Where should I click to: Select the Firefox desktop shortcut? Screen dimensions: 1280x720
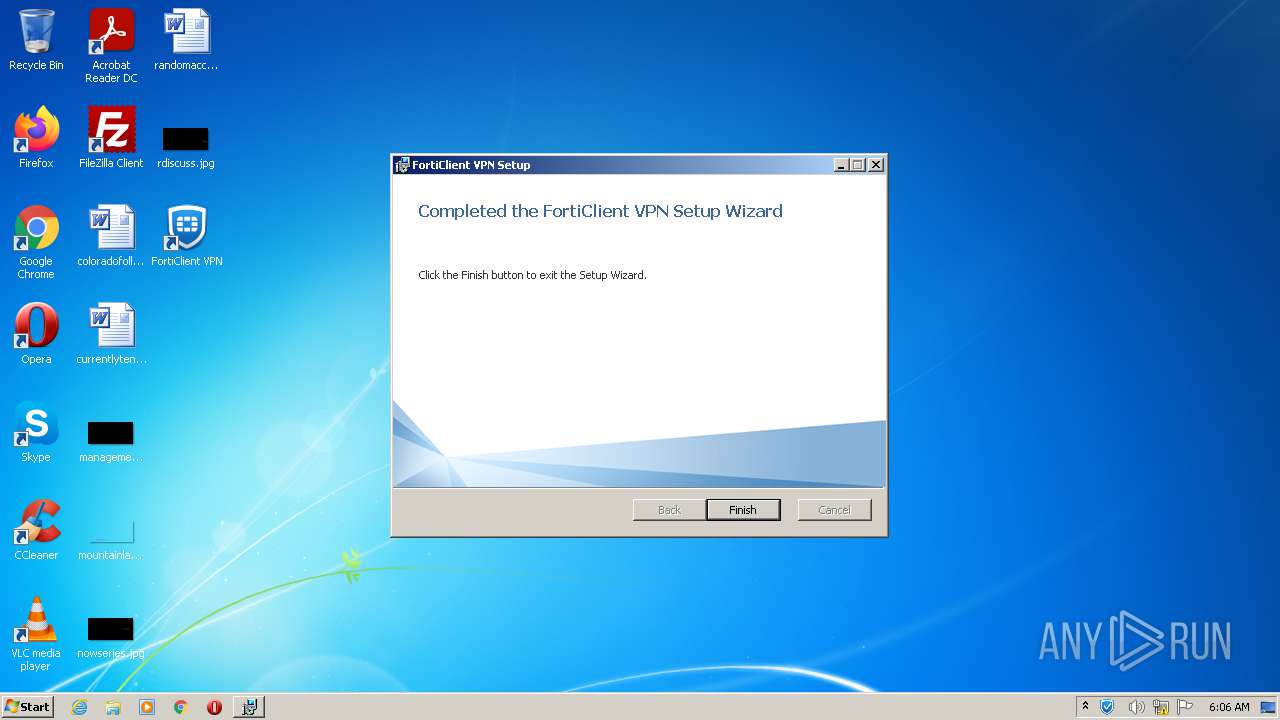(36, 138)
